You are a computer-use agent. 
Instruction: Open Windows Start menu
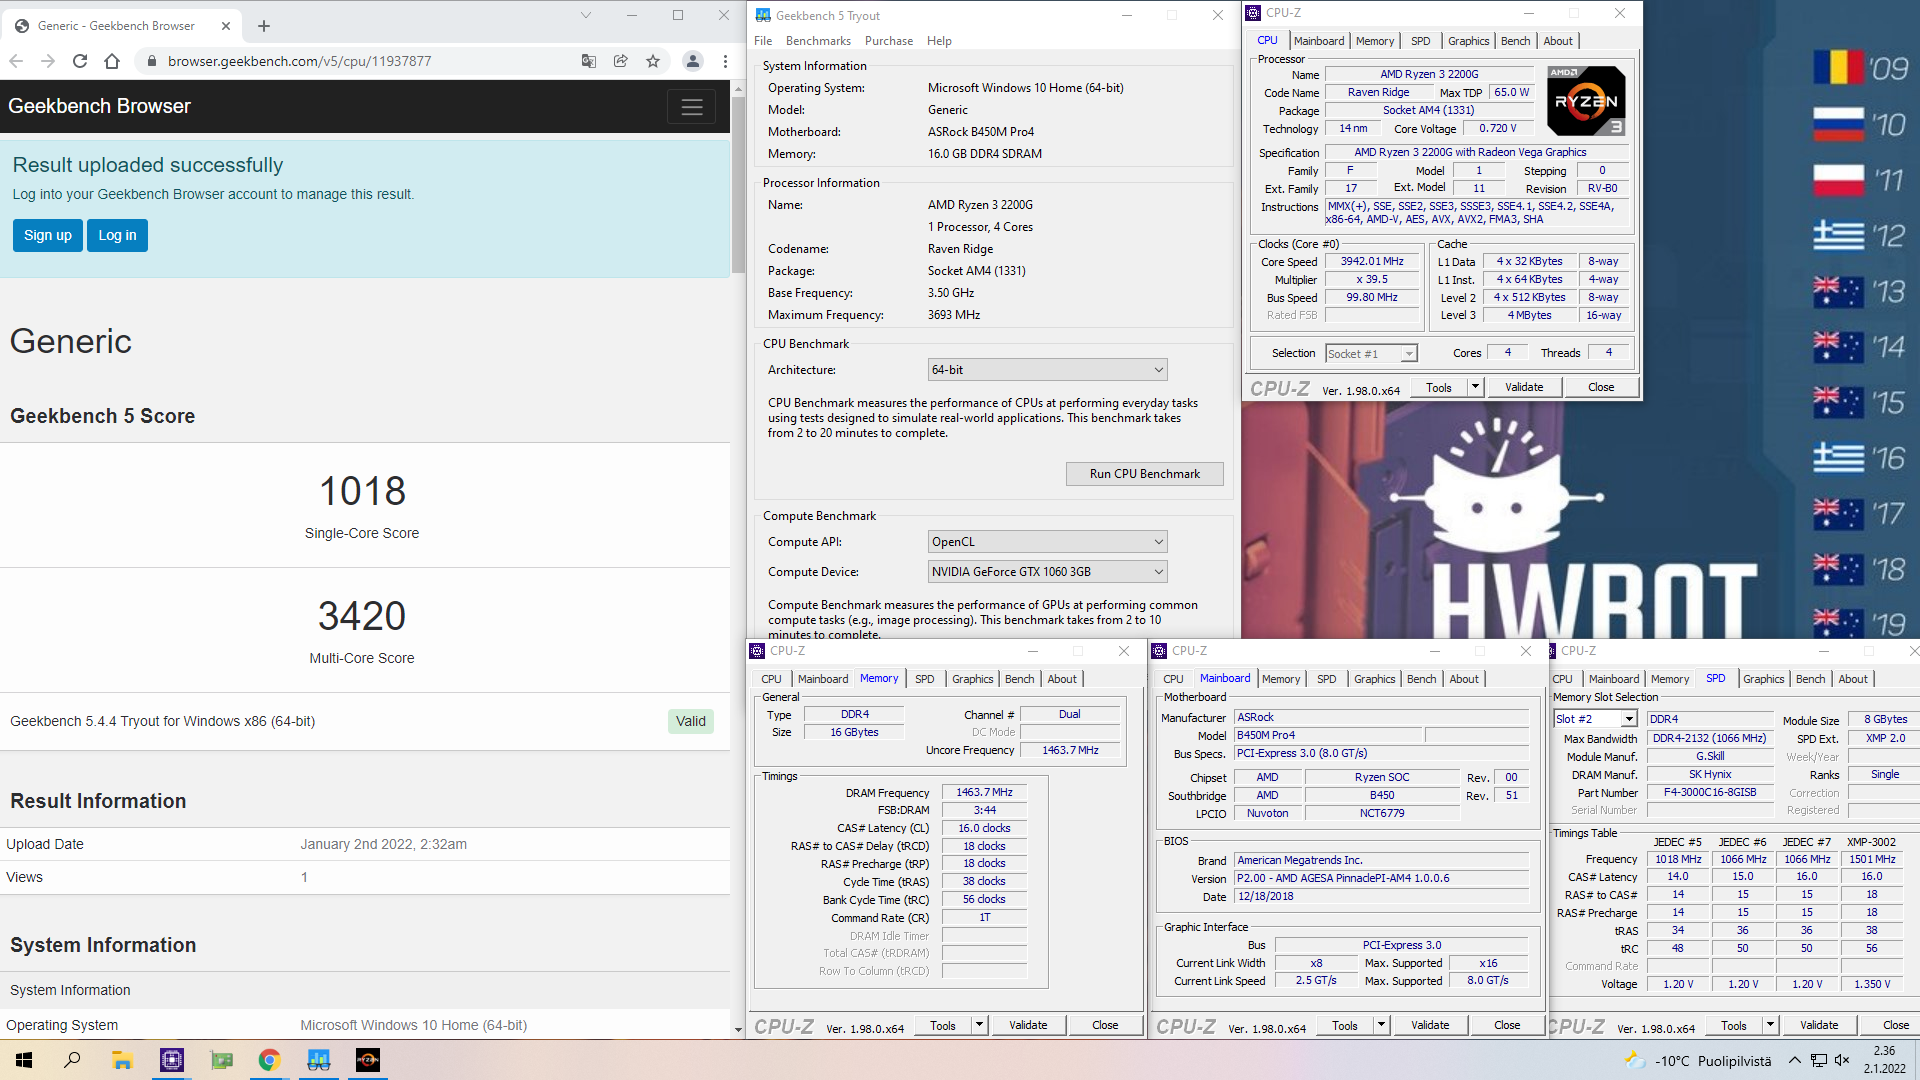(24, 1060)
